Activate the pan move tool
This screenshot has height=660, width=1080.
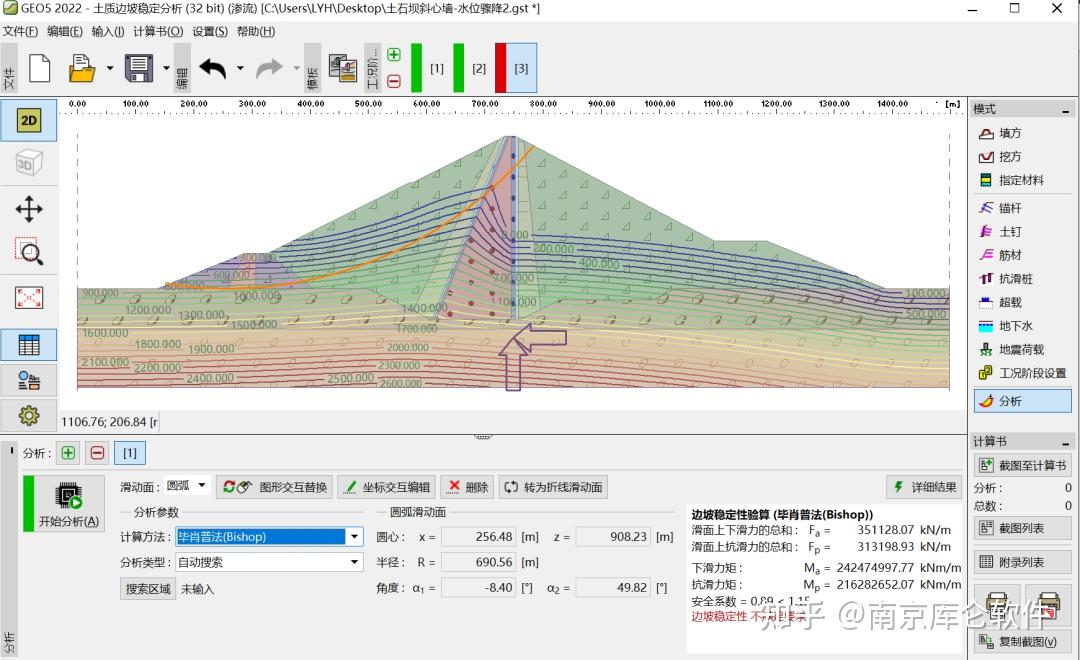(x=28, y=209)
